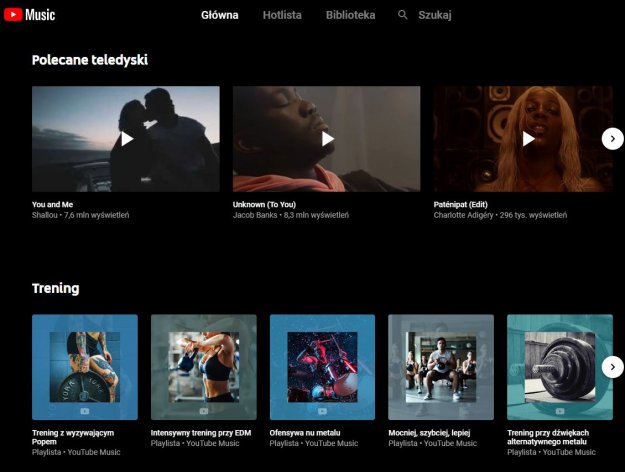Viewport: 625px width, 472px height.
Task: Click the video badge on Popem playlist cover
Action: [85, 411]
